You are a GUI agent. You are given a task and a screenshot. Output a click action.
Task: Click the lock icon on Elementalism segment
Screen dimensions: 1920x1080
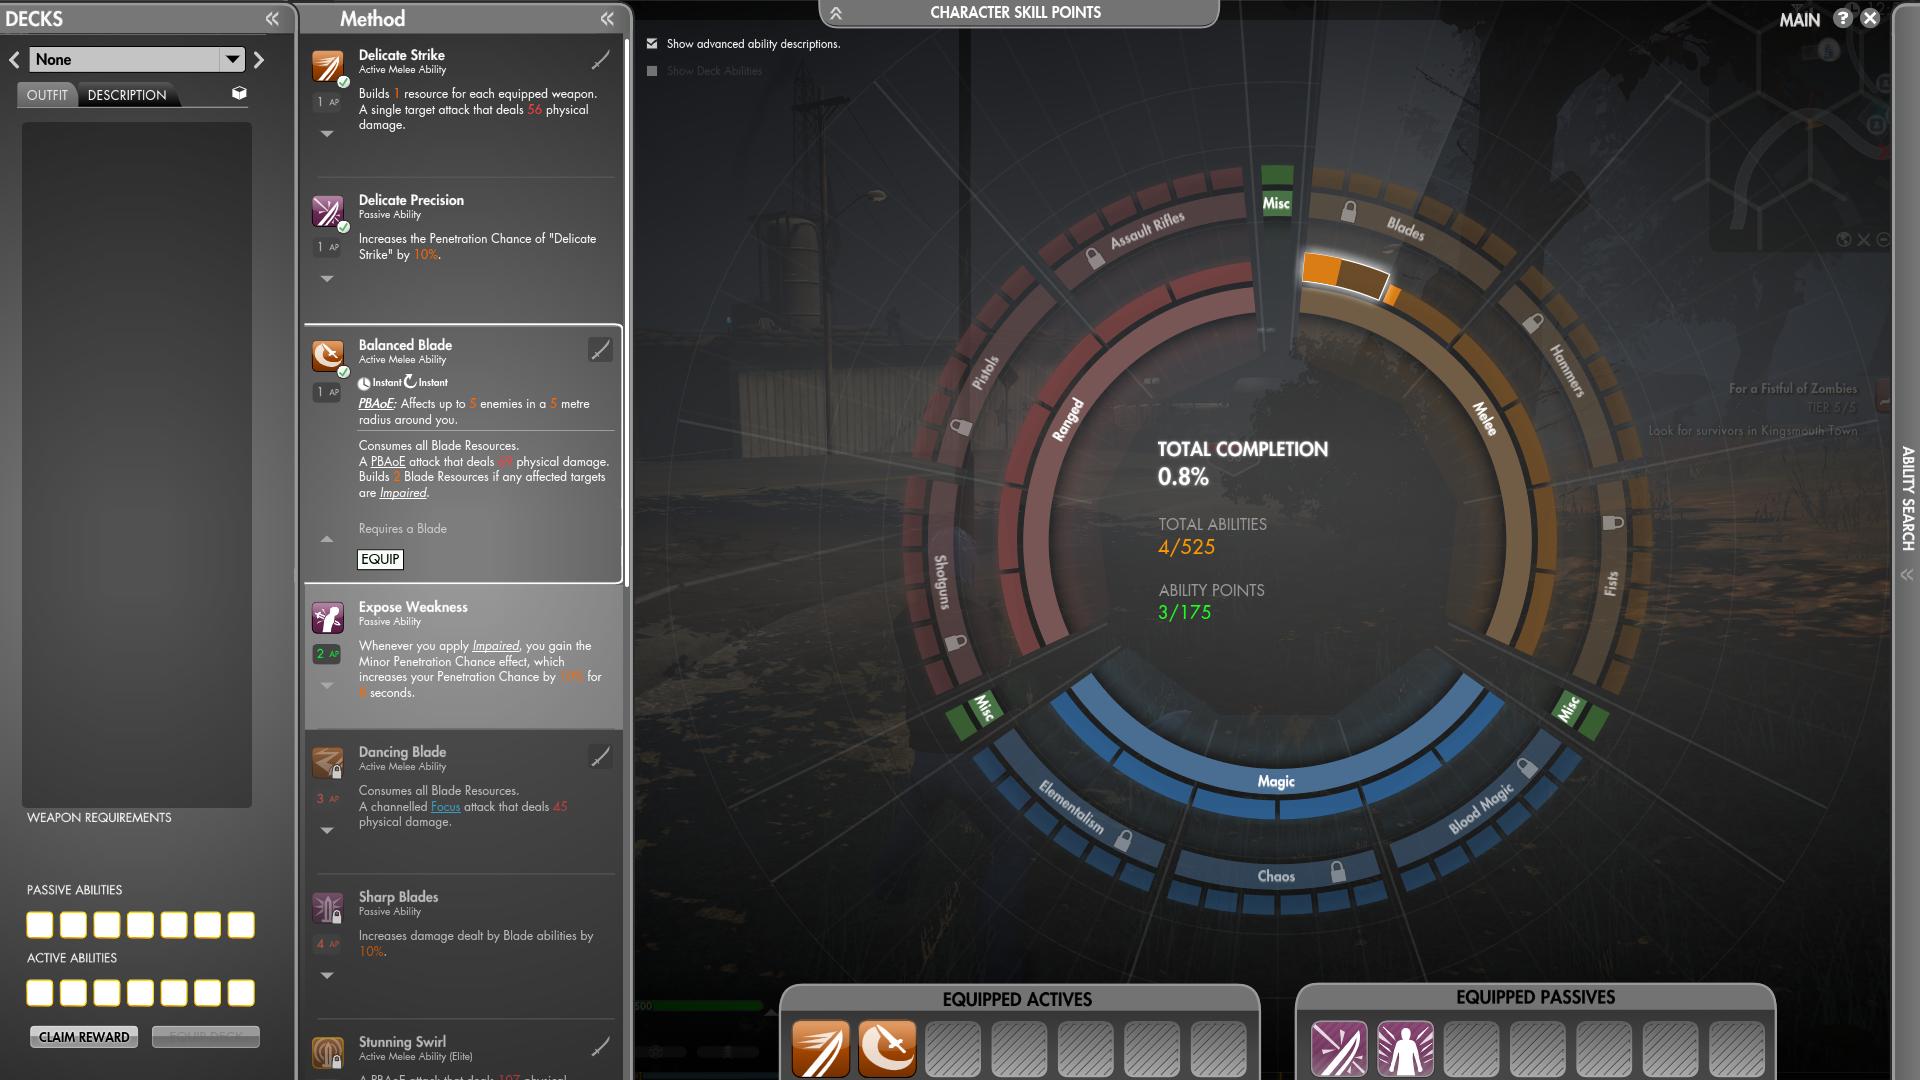pos(1124,839)
